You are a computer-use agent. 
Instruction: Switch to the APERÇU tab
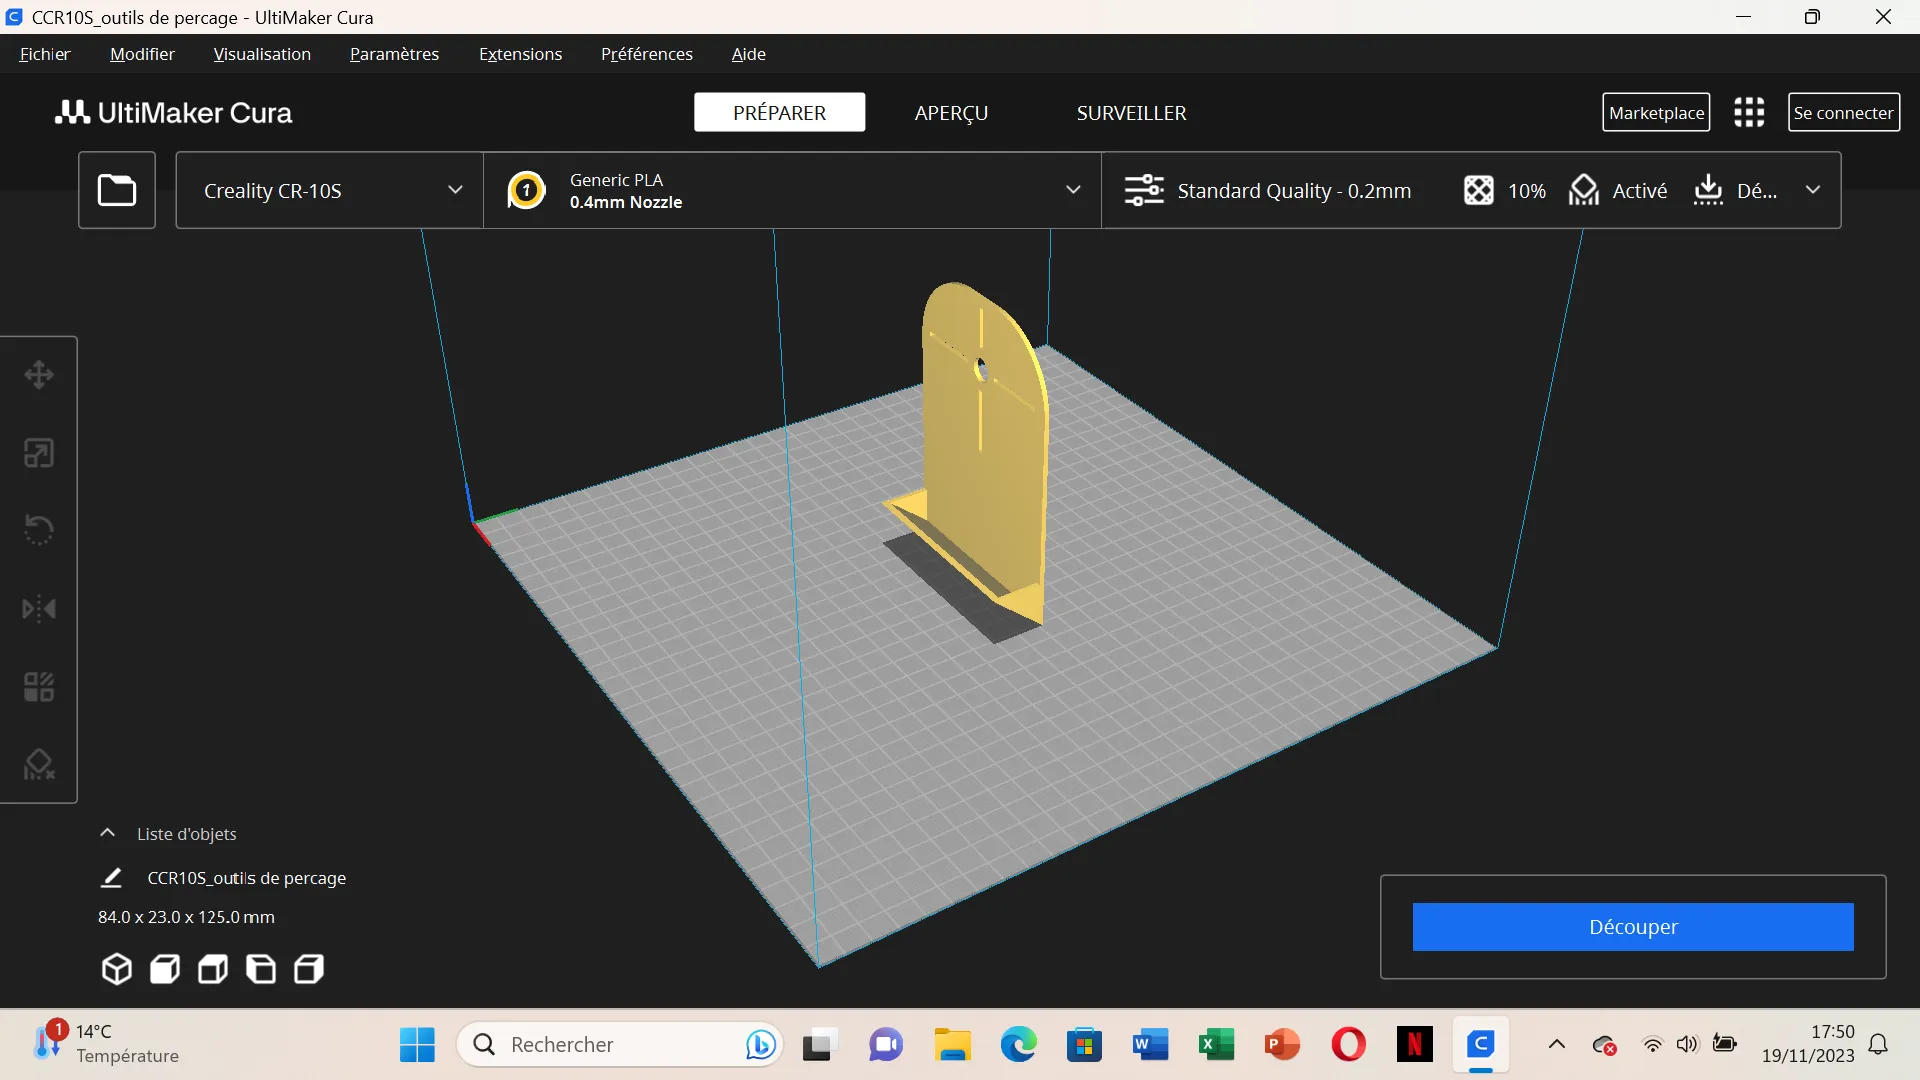(950, 113)
